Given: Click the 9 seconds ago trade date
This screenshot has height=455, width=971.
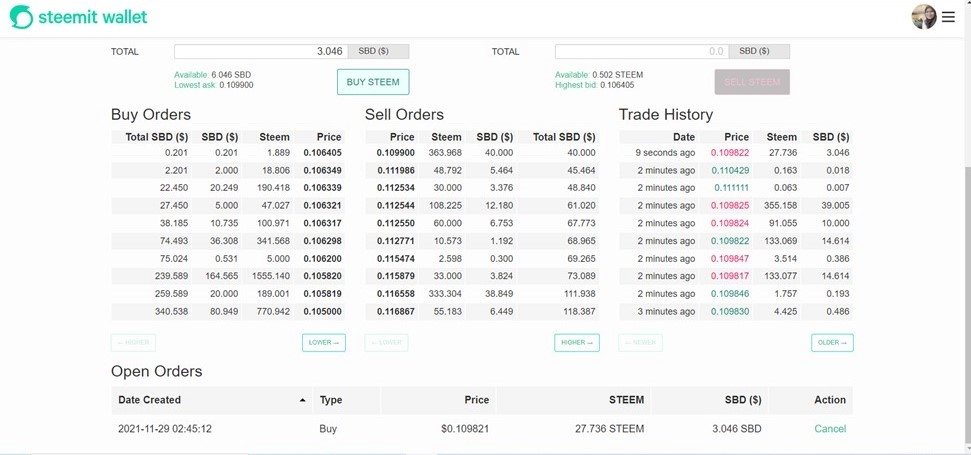Looking at the screenshot, I should (664, 152).
